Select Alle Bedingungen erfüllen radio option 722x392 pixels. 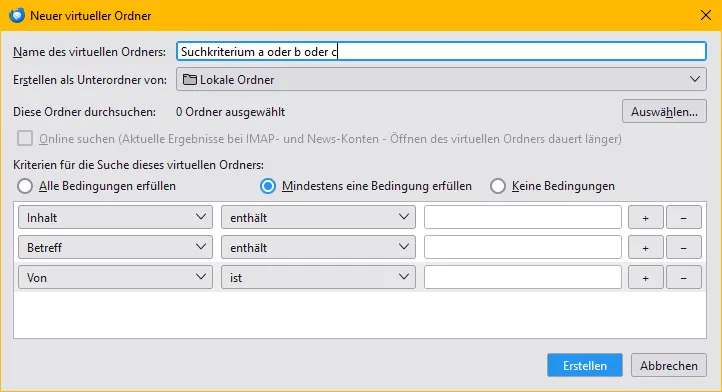pyautogui.click(x=25, y=186)
